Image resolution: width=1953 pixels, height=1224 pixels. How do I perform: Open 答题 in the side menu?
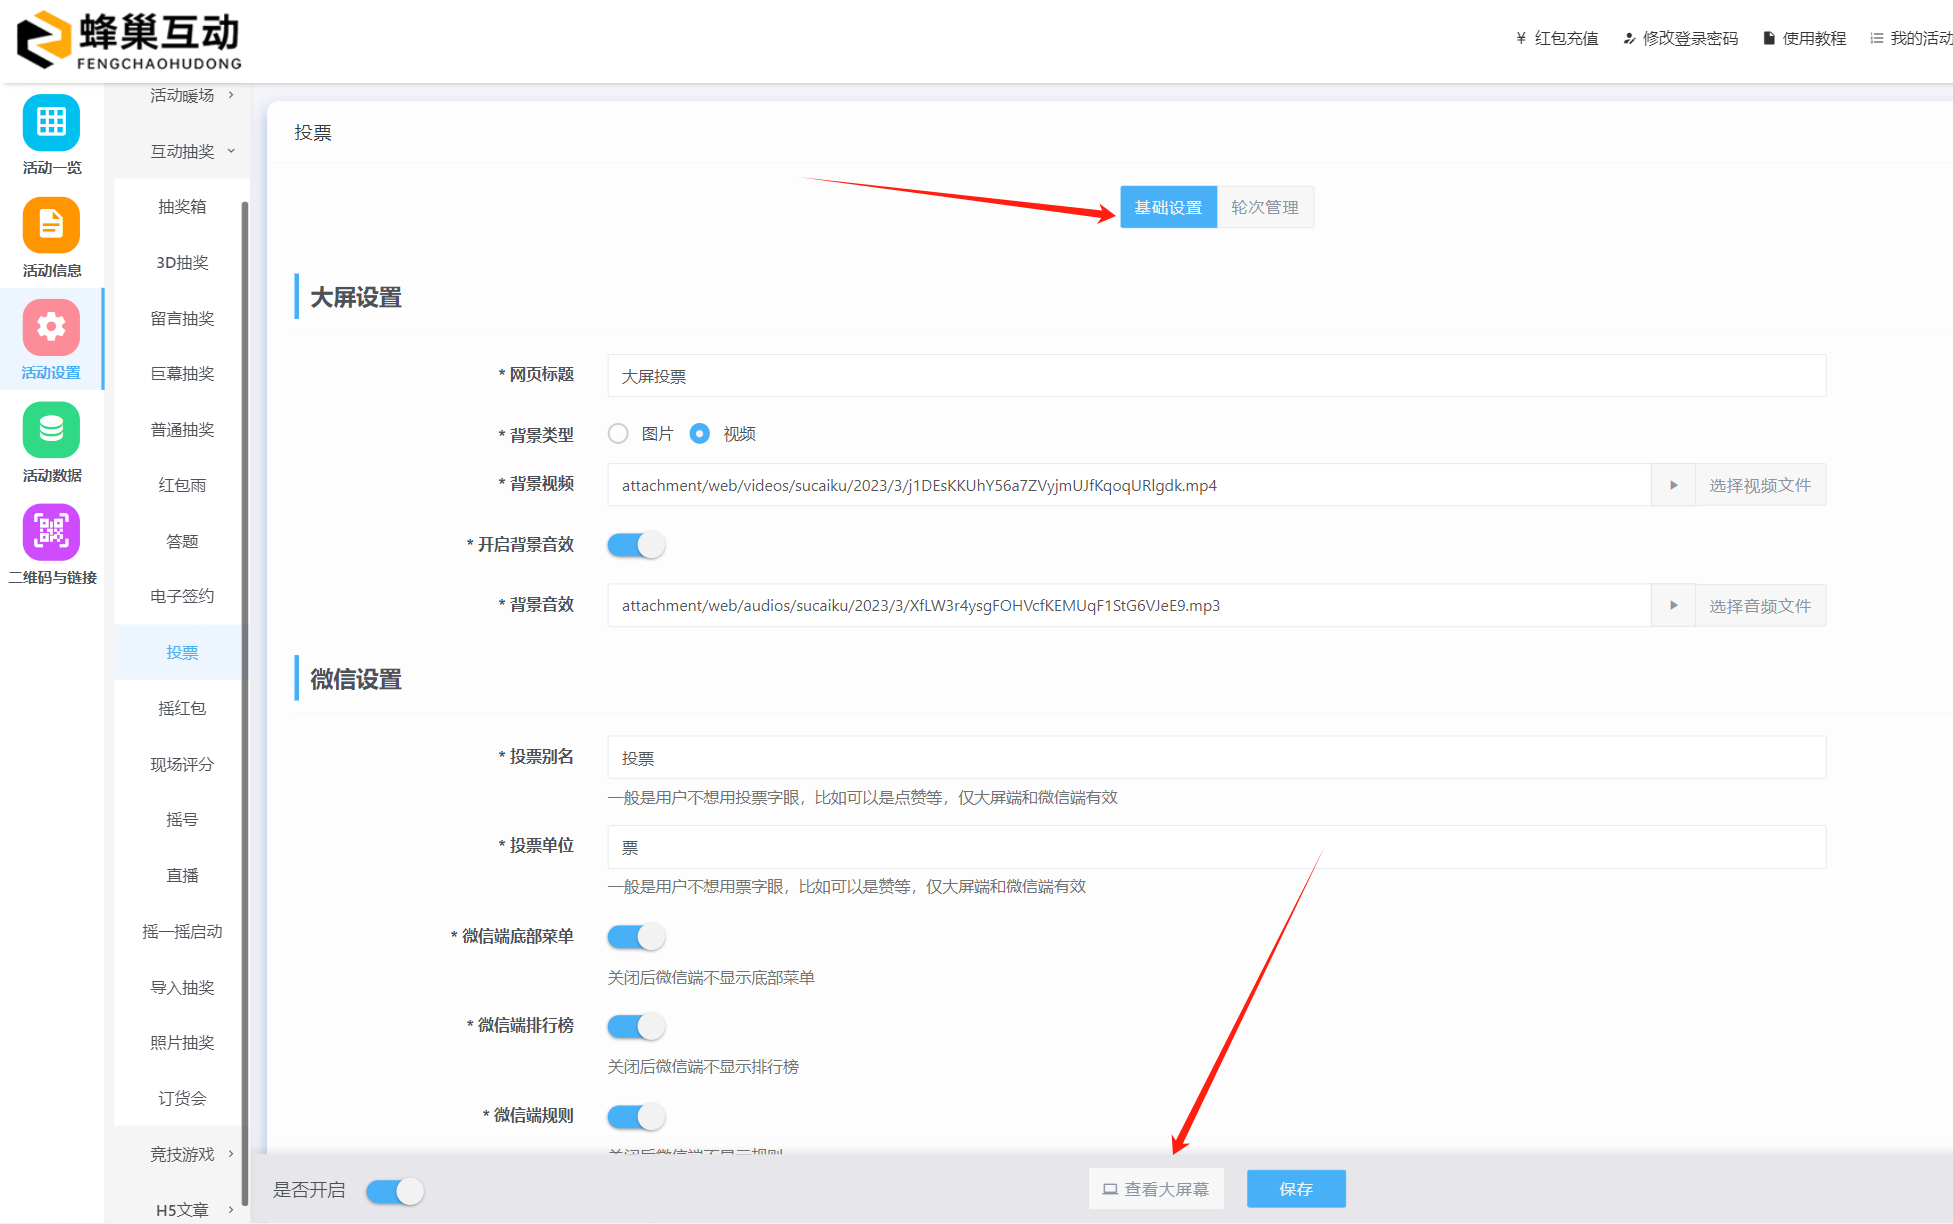click(x=182, y=541)
